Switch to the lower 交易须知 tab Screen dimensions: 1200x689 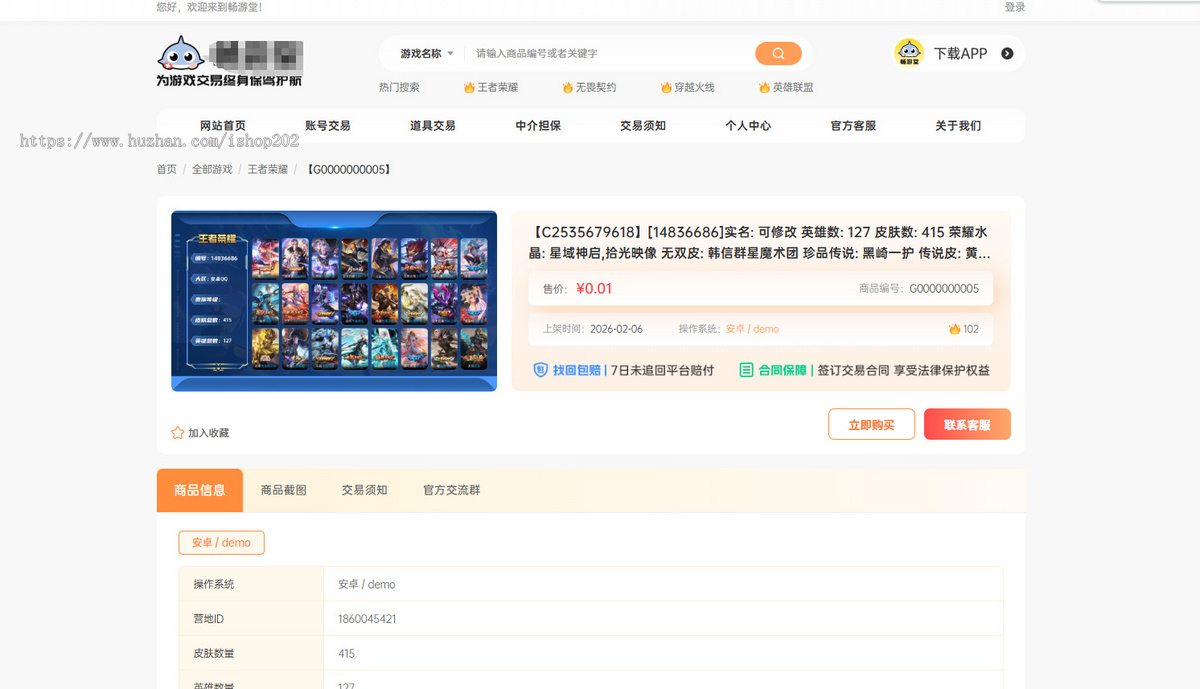coord(364,490)
